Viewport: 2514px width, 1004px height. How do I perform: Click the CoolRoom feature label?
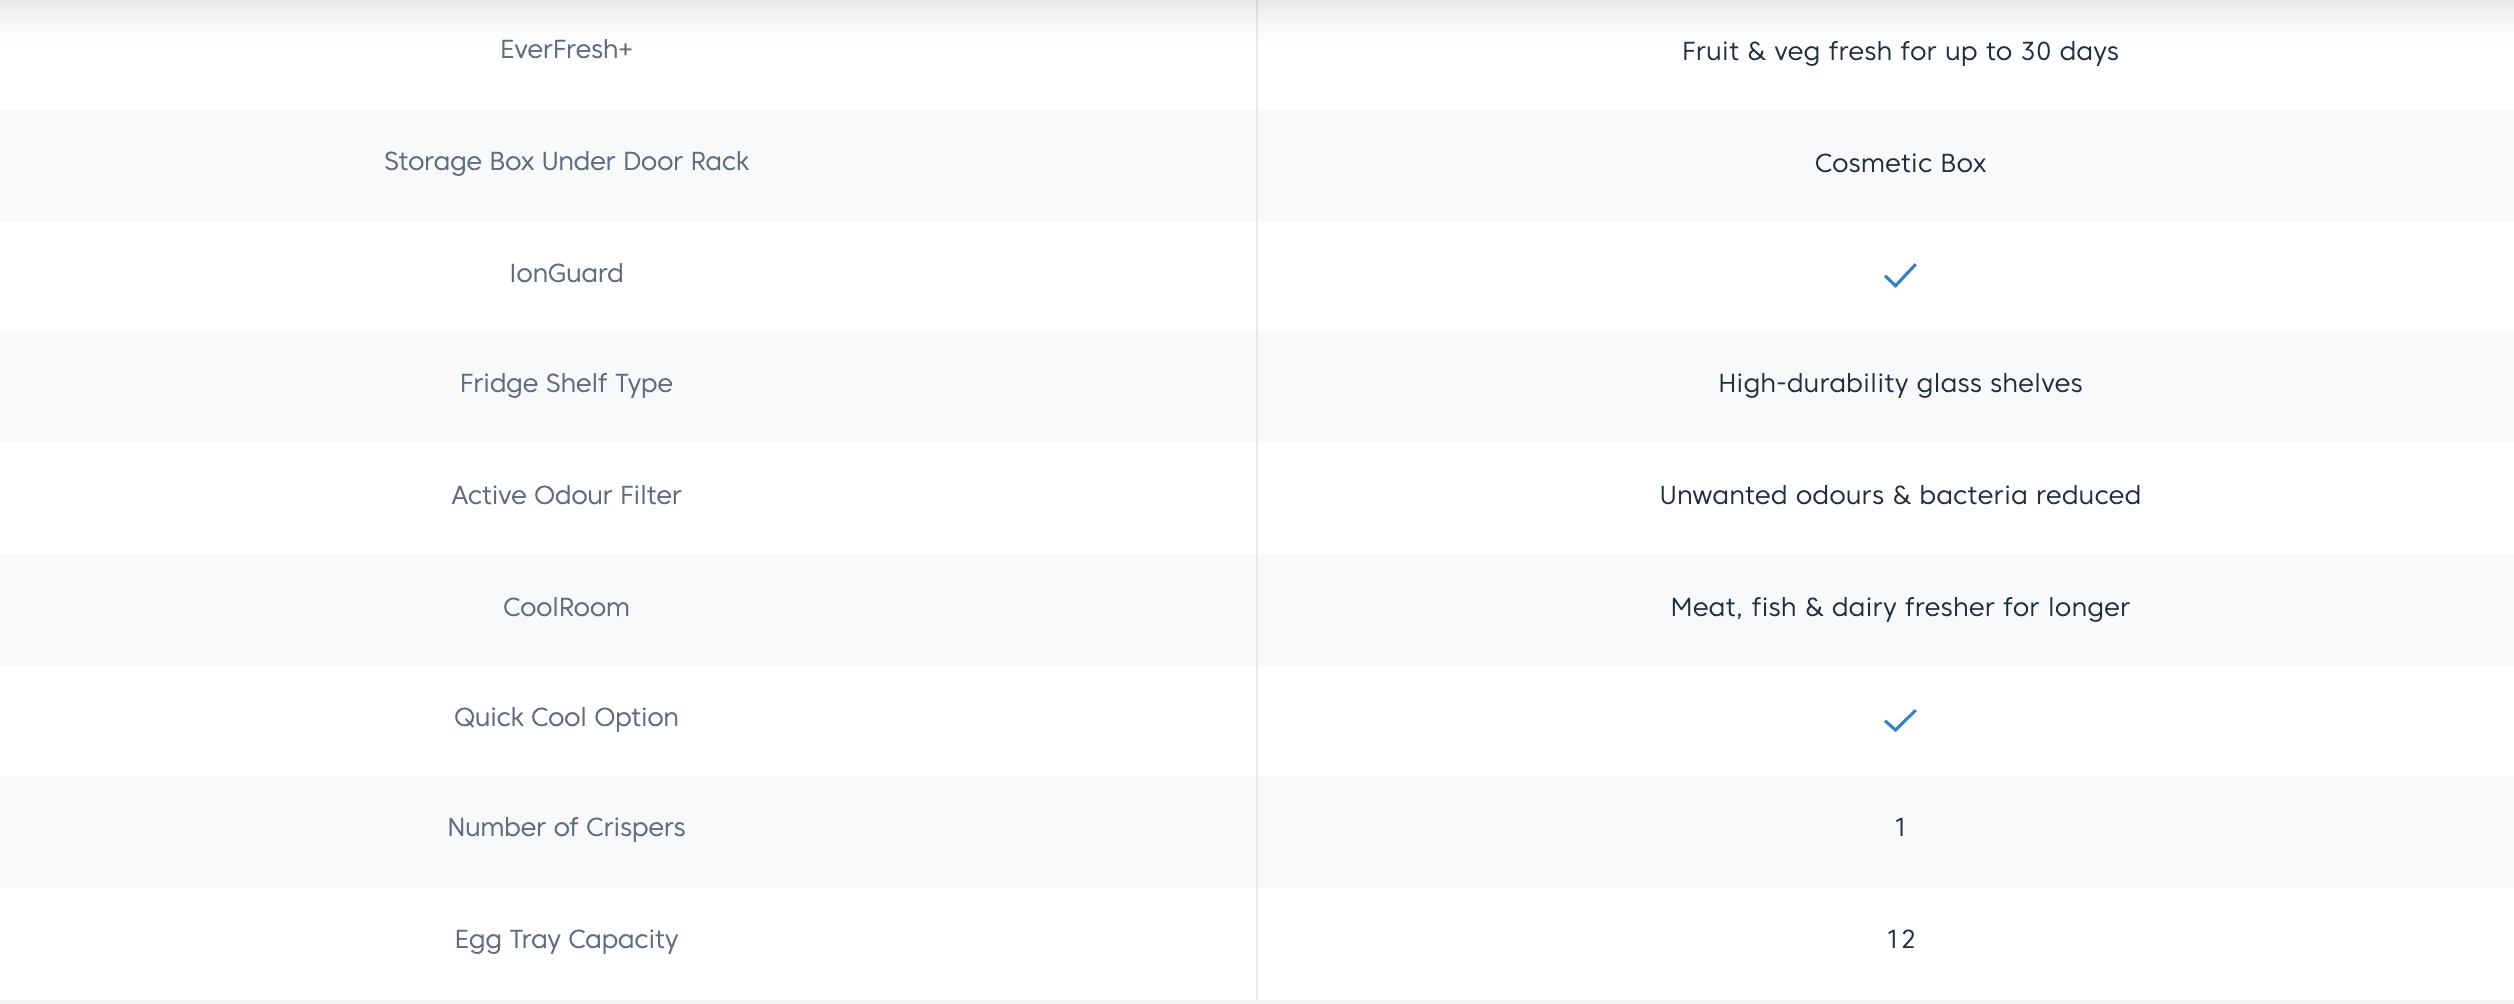pyautogui.click(x=566, y=608)
